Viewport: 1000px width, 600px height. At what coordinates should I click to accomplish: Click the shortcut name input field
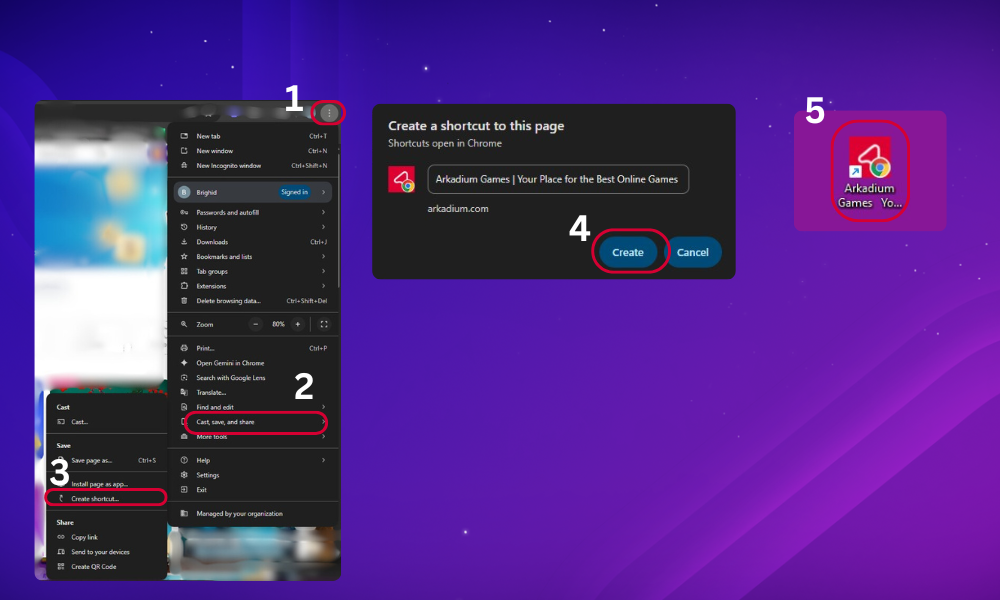click(x=557, y=179)
